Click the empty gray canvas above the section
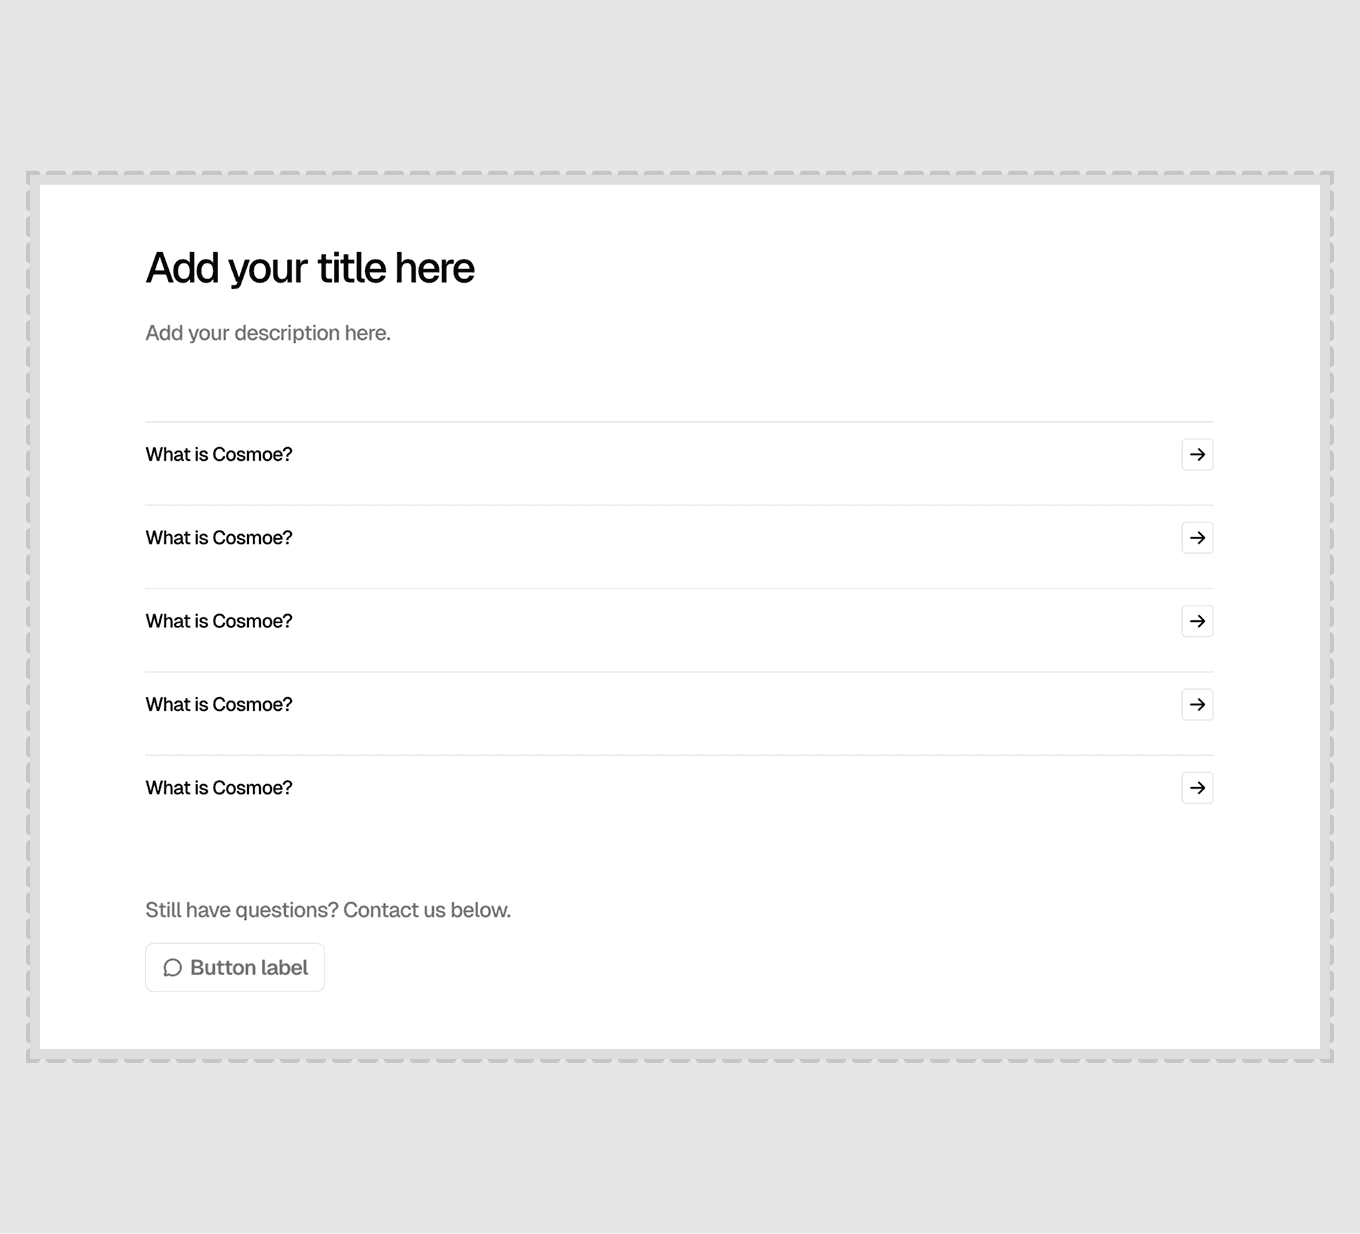 coord(680,85)
